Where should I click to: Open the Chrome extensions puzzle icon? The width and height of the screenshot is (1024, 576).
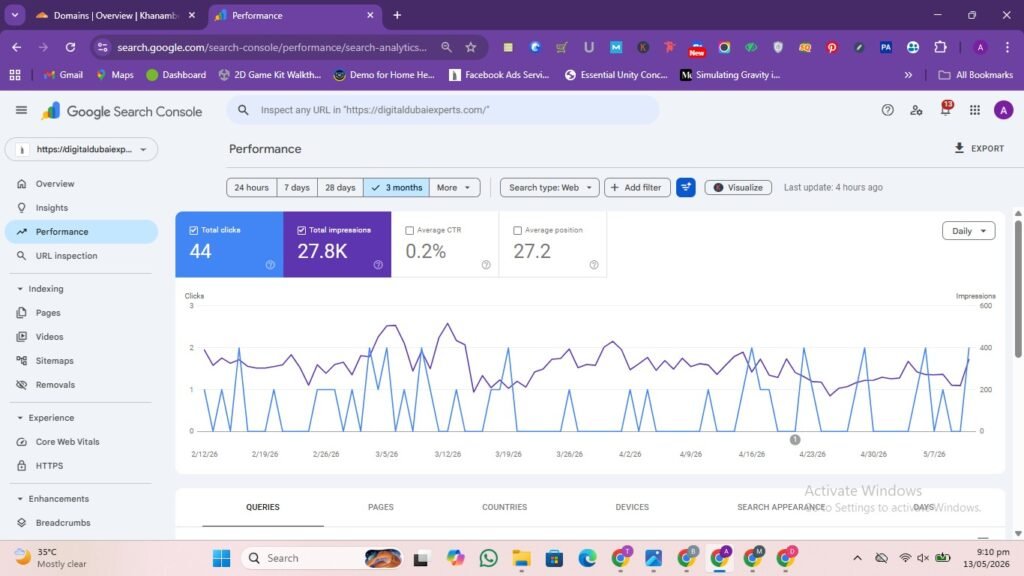click(940, 47)
